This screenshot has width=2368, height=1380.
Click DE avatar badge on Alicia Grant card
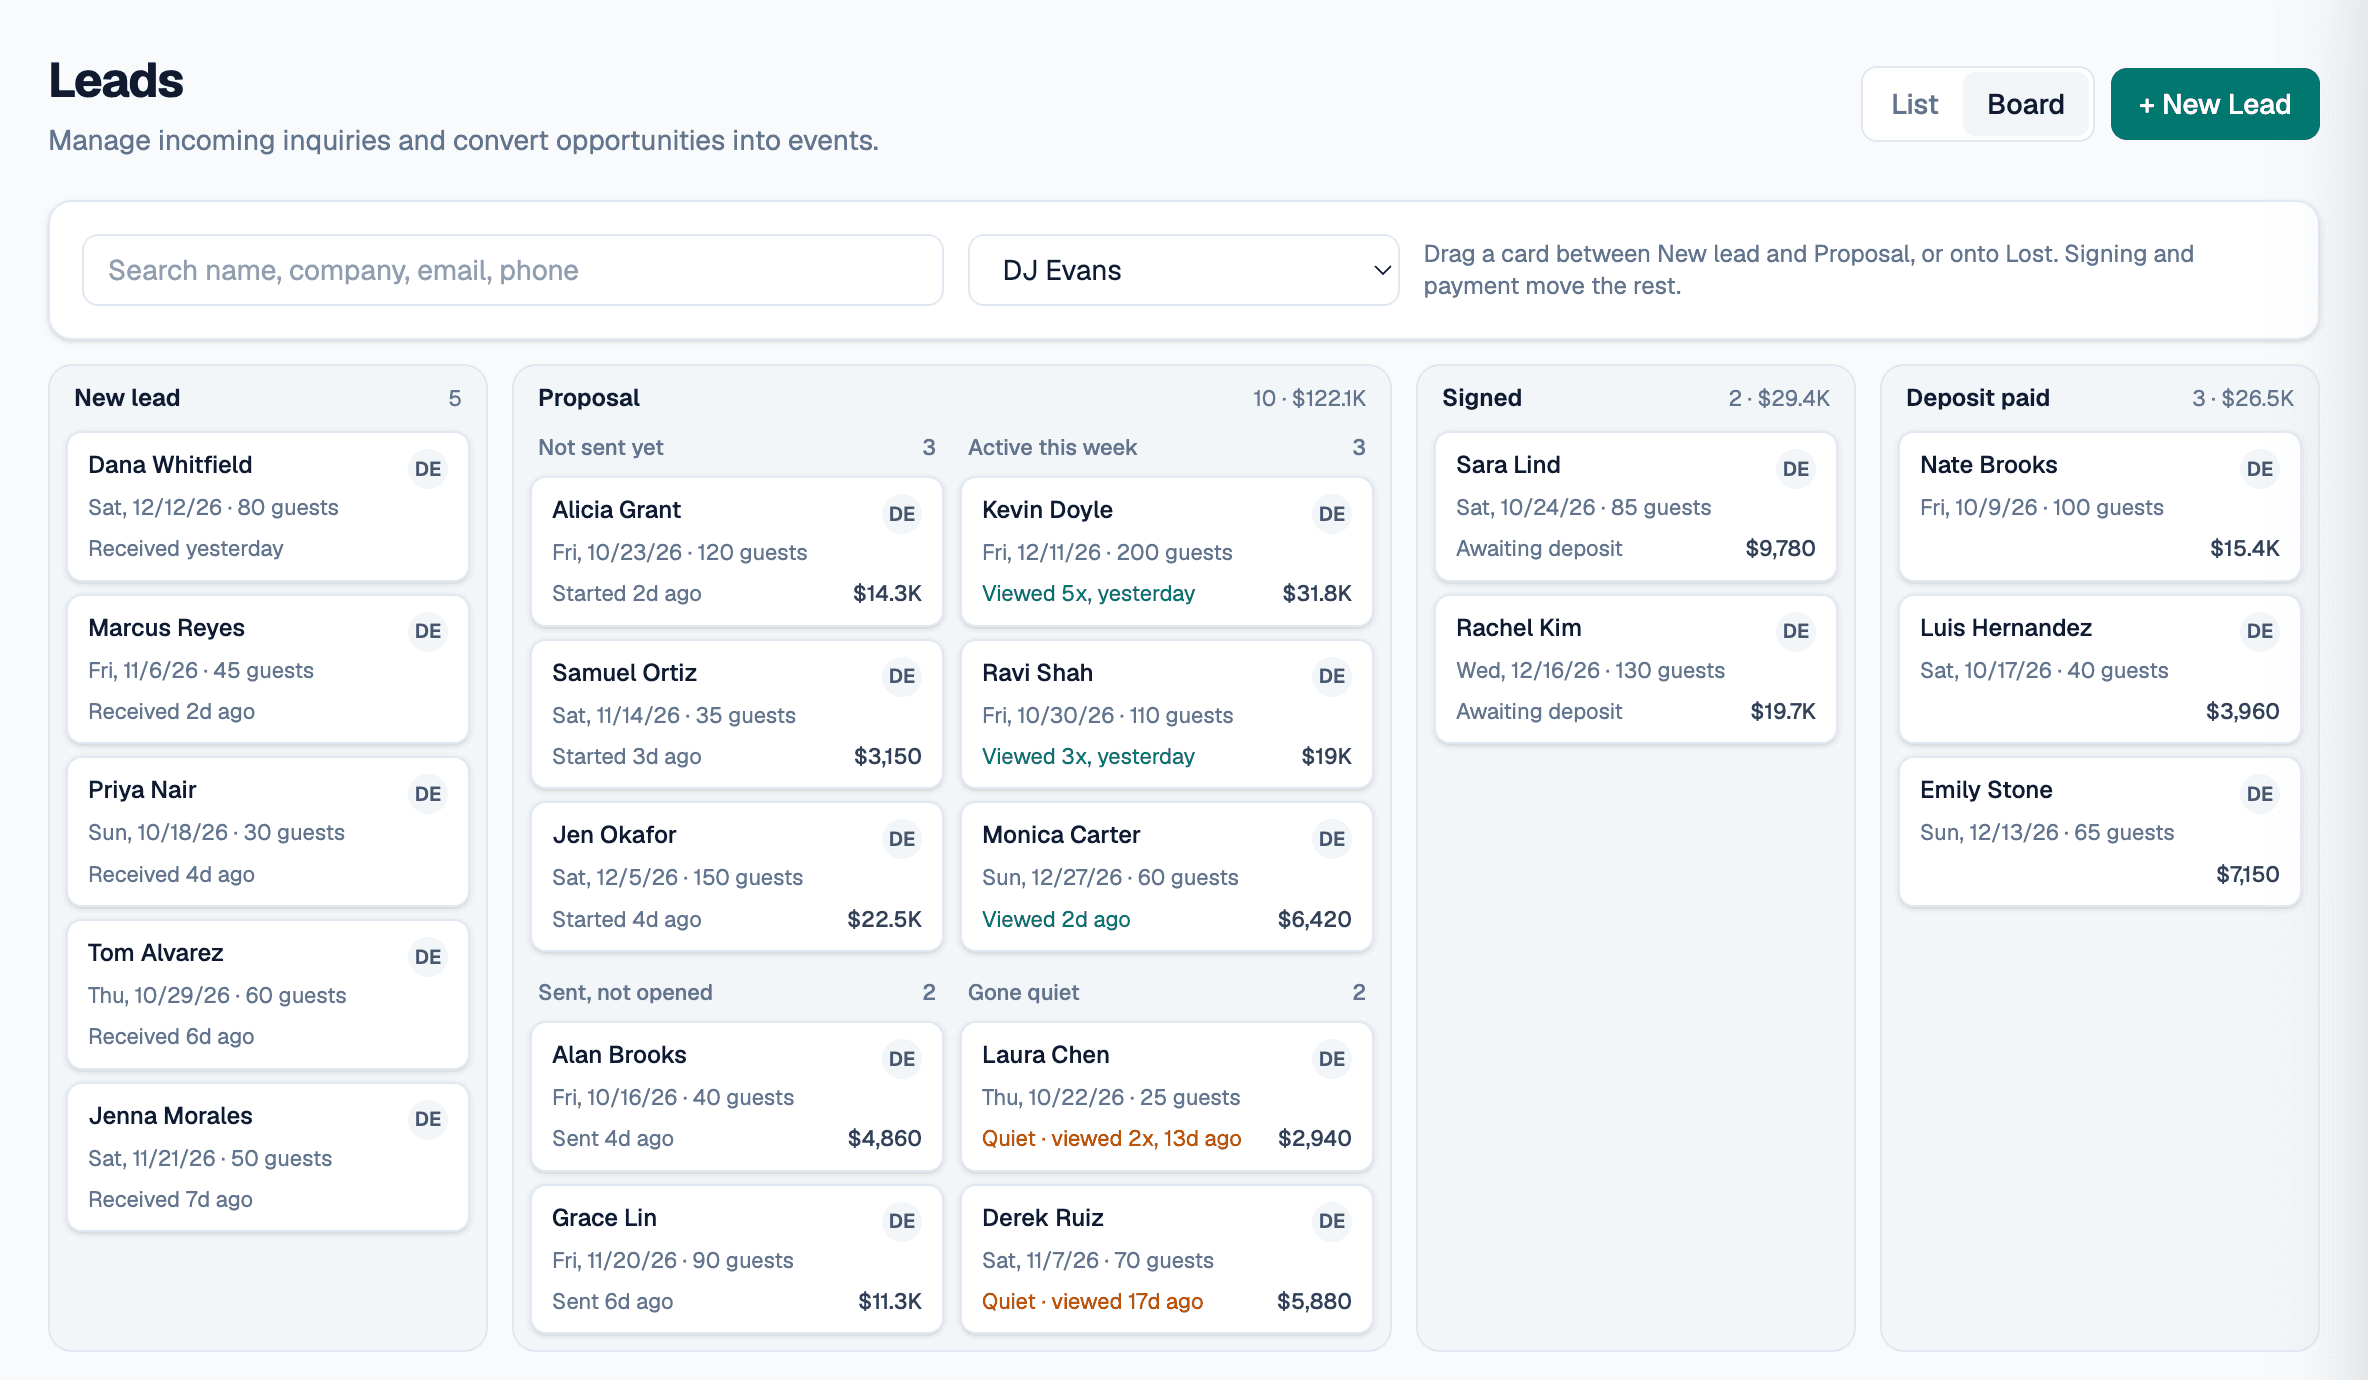pyautogui.click(x=902, y=514)
